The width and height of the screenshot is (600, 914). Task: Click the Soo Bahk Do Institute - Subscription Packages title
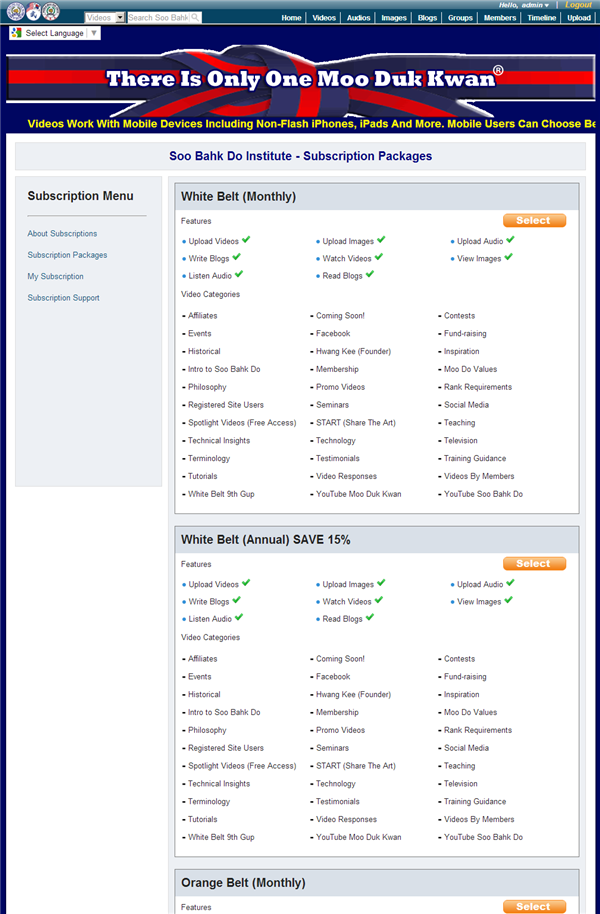(x=300, y=156)
